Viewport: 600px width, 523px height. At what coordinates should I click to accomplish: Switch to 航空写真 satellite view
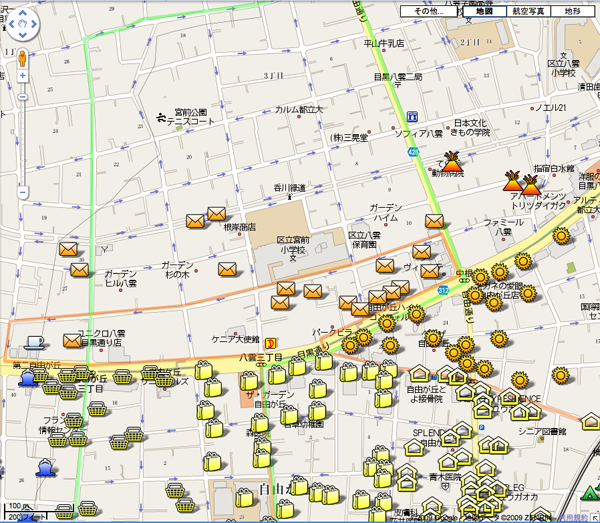527,11
